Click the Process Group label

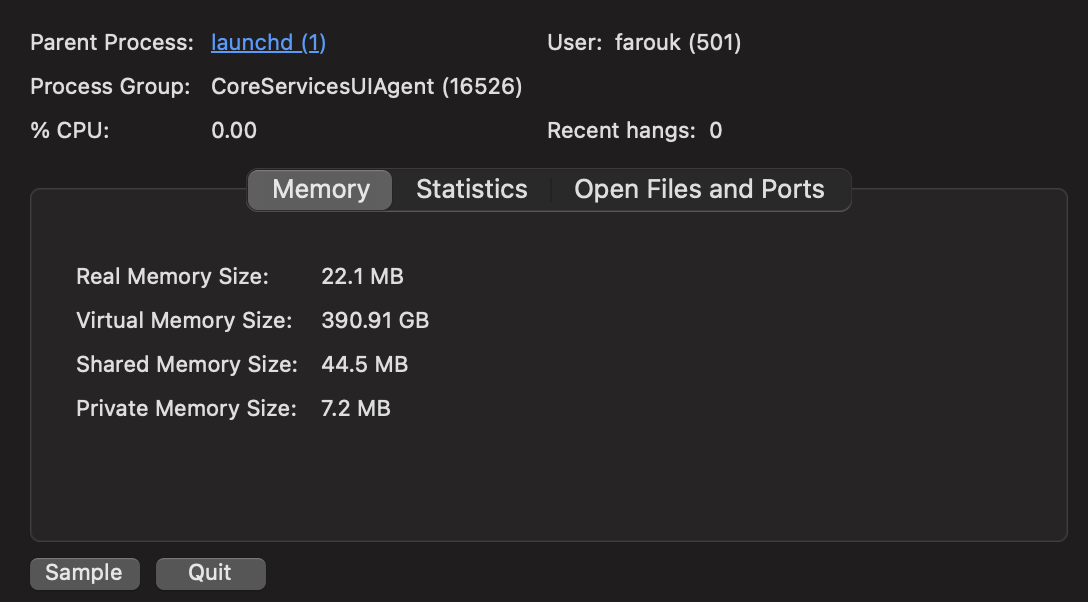pos(110,87)
